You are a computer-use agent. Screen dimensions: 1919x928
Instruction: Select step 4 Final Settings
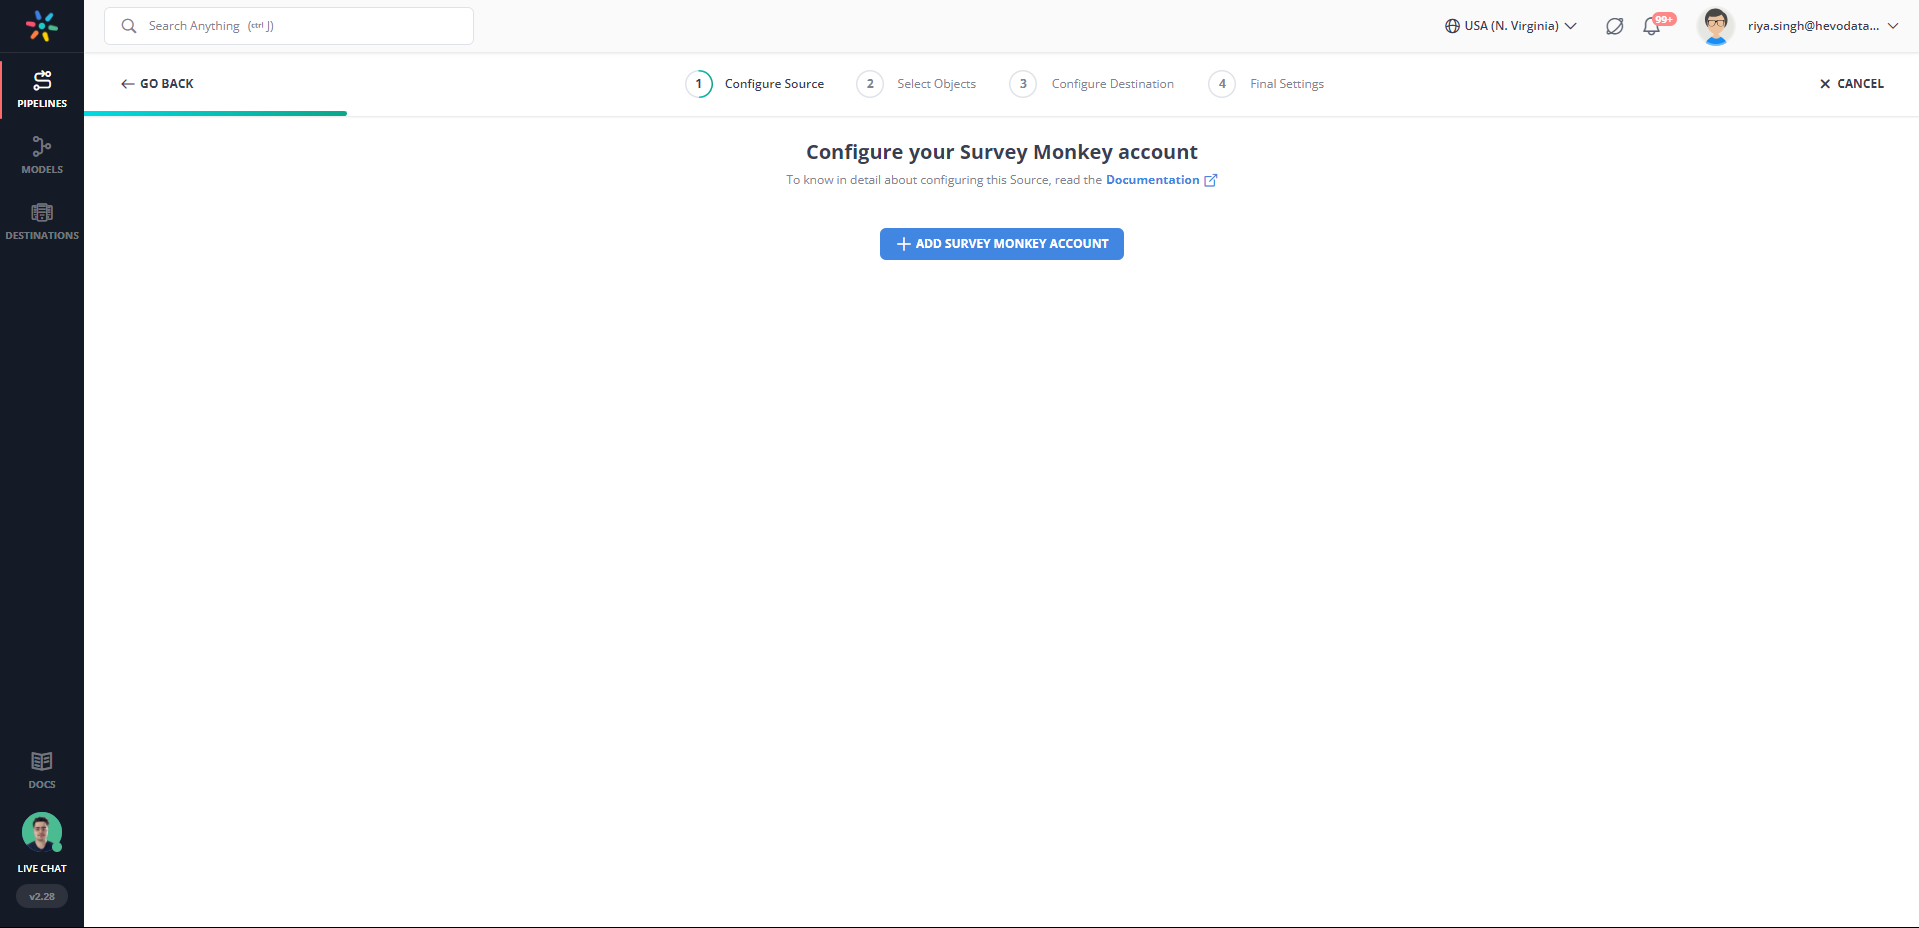click(x=1266, y=84)
